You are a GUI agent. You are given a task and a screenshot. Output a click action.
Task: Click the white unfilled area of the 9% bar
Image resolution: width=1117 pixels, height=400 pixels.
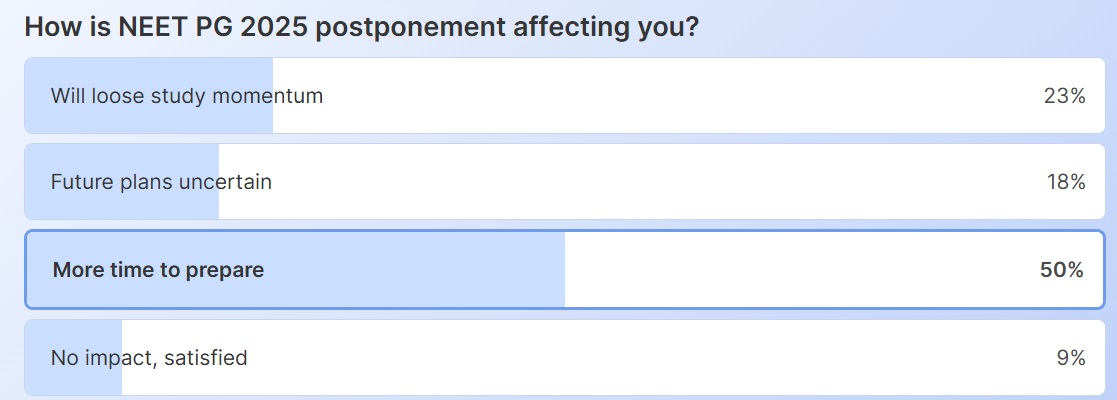coord(600,357)
